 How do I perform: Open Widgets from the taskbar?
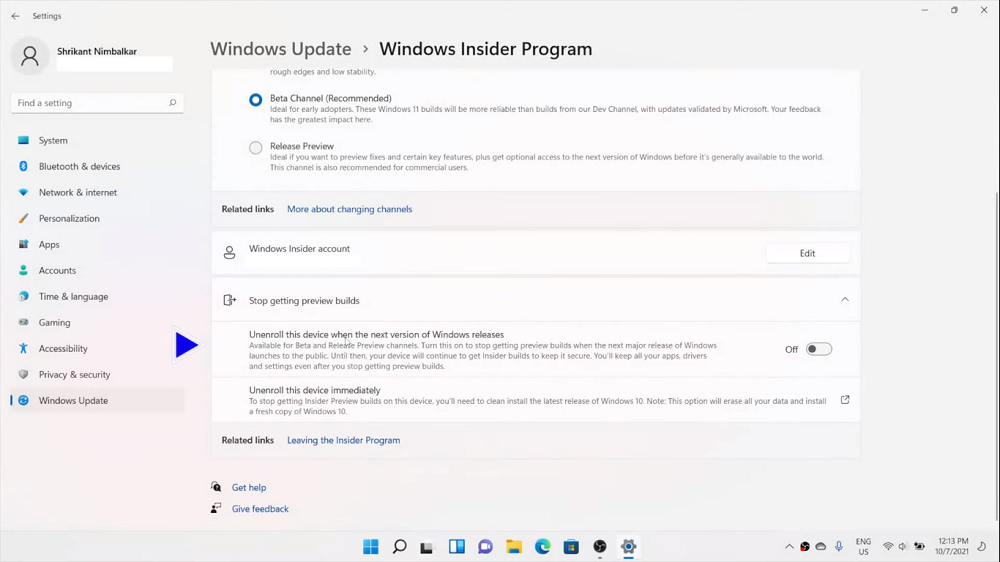(x=457, y=547)
